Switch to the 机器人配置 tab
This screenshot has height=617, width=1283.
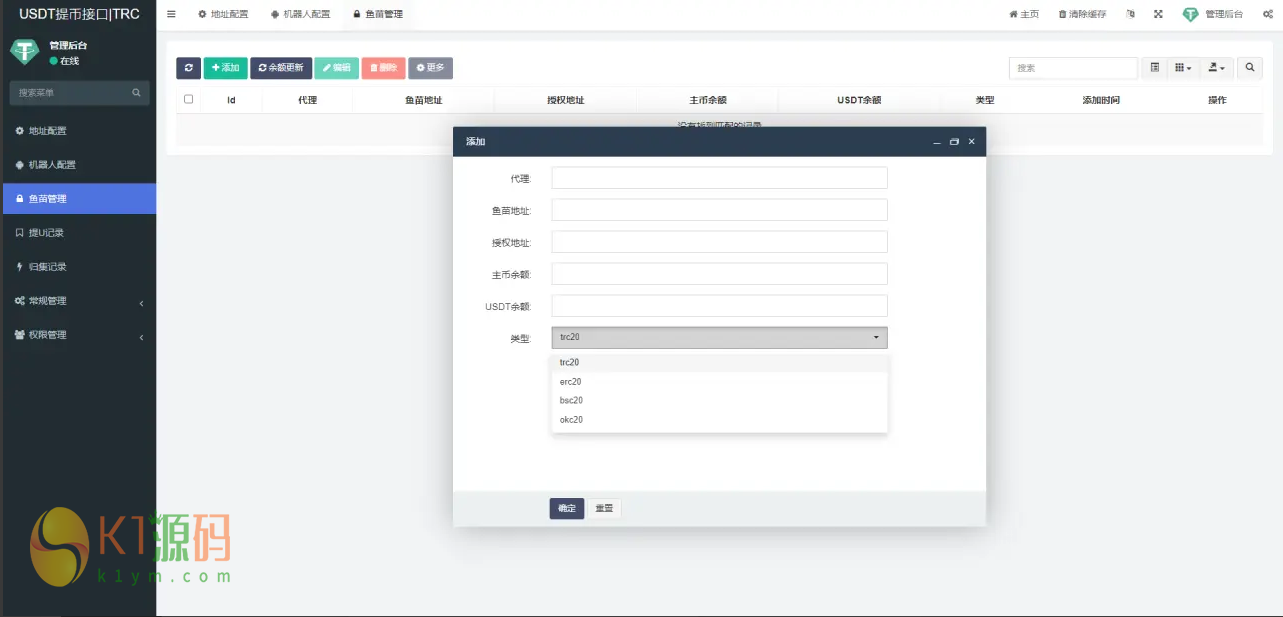click(300, 14)
